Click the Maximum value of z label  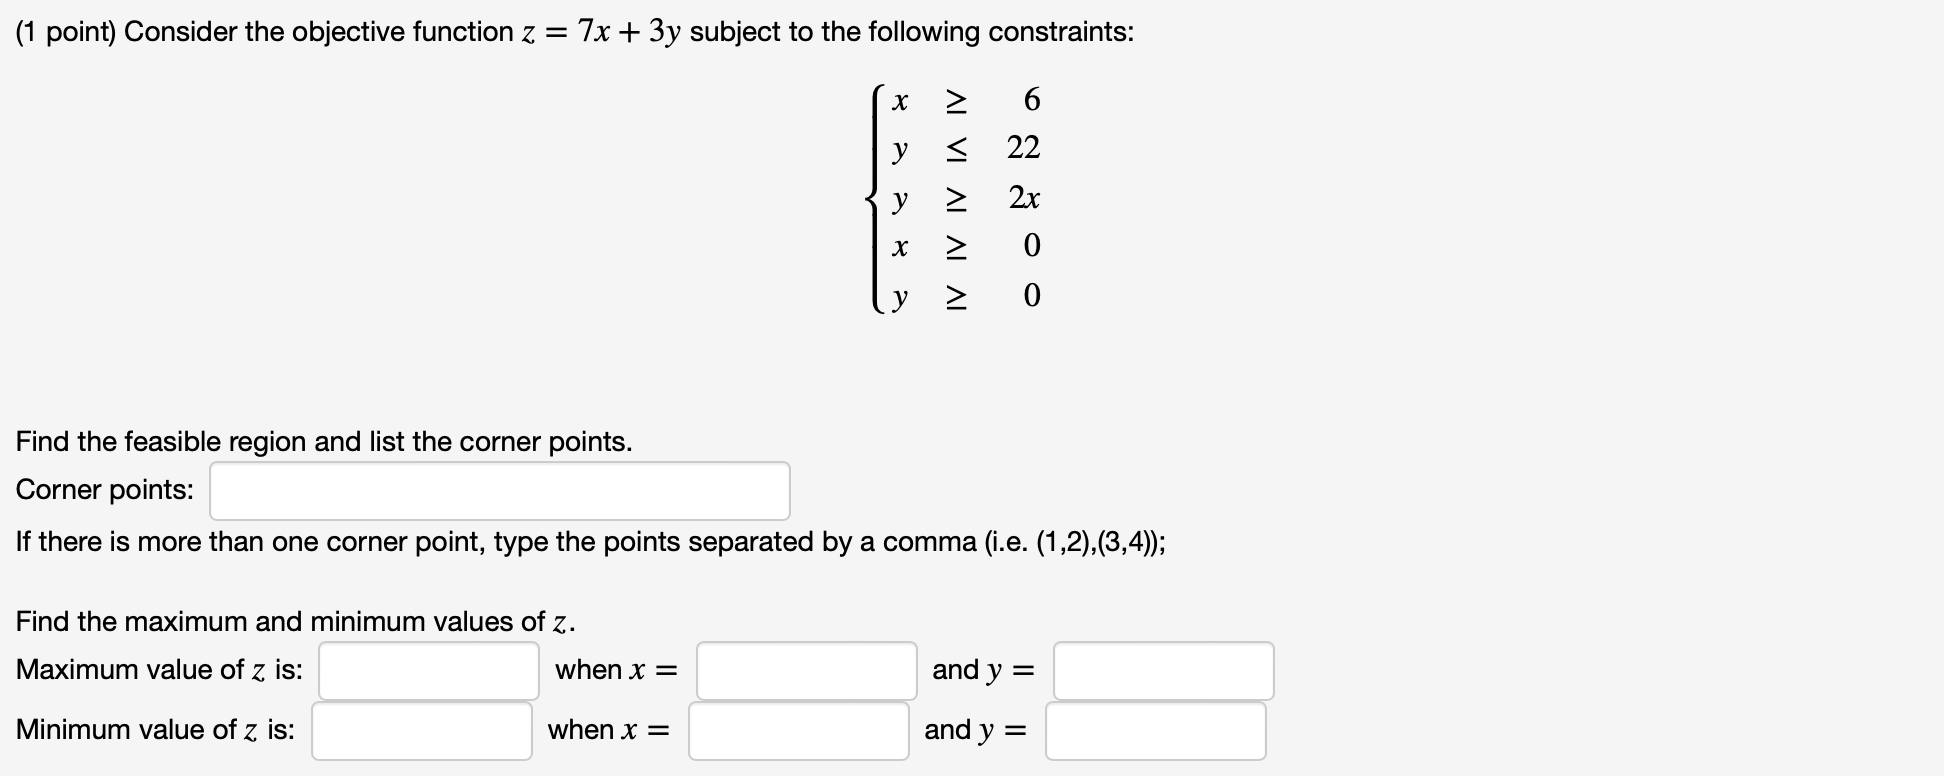point(159,670)
